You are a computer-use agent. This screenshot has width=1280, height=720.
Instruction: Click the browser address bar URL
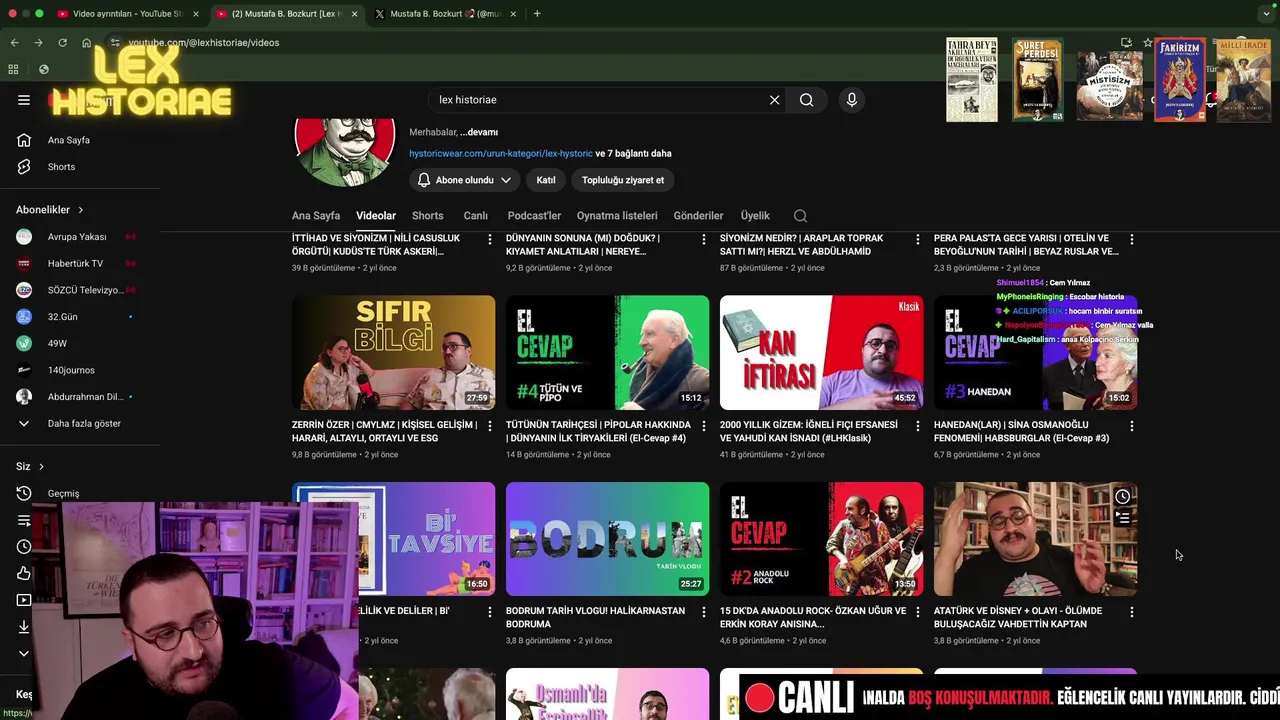click(204, 43)
